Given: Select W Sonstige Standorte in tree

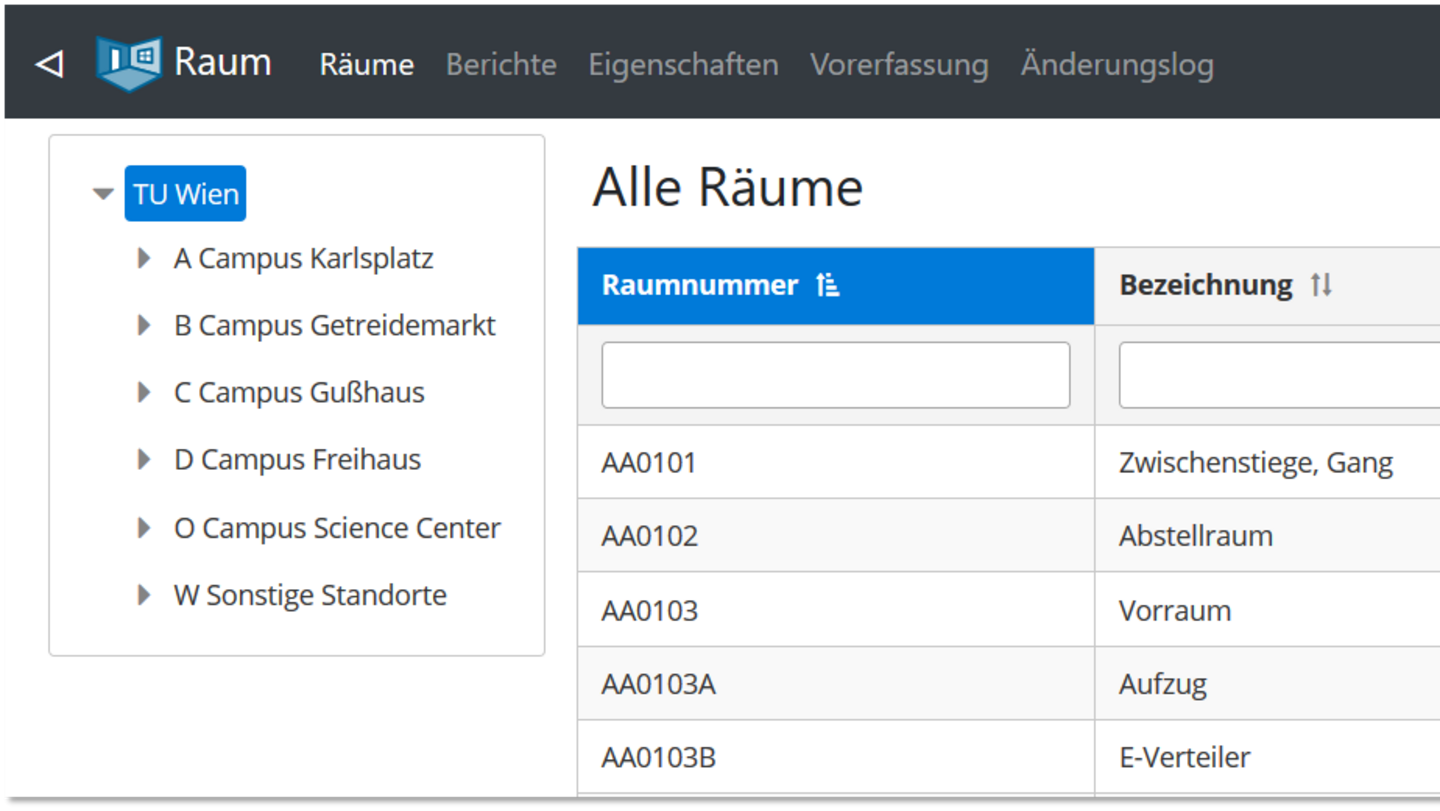Looking at the screenshot, I should coord(310,595).
